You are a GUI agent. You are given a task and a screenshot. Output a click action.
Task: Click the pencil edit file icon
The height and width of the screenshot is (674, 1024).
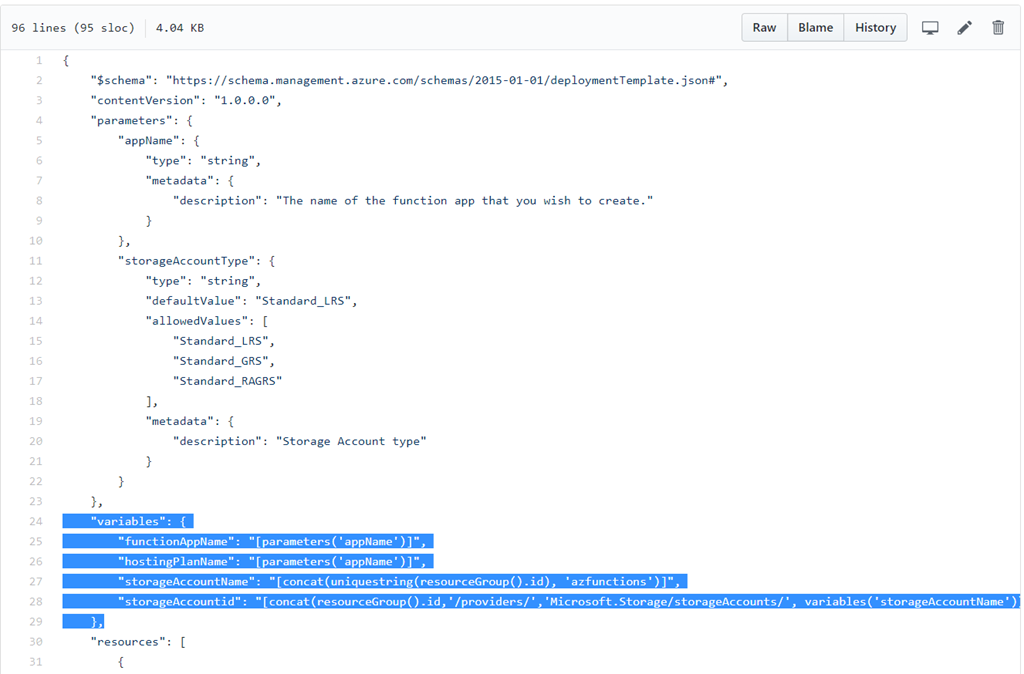964,28
